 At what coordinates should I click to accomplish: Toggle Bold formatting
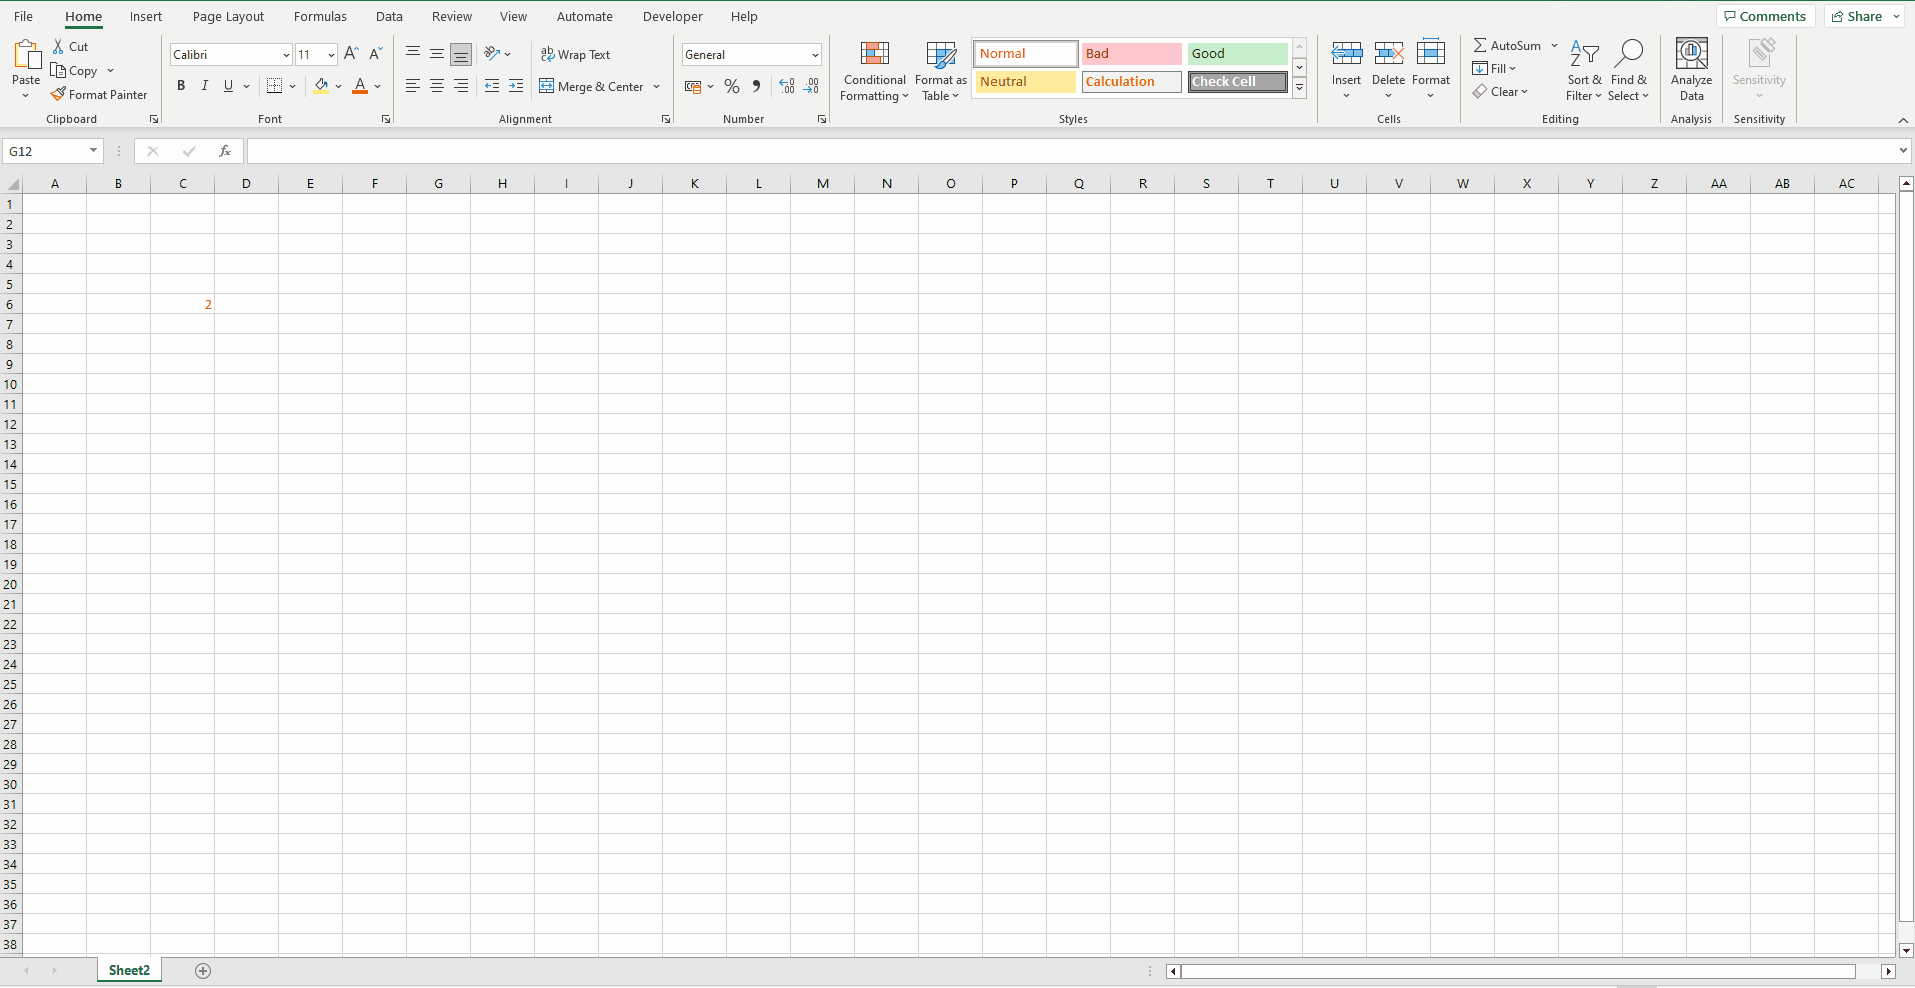point(181,86)
